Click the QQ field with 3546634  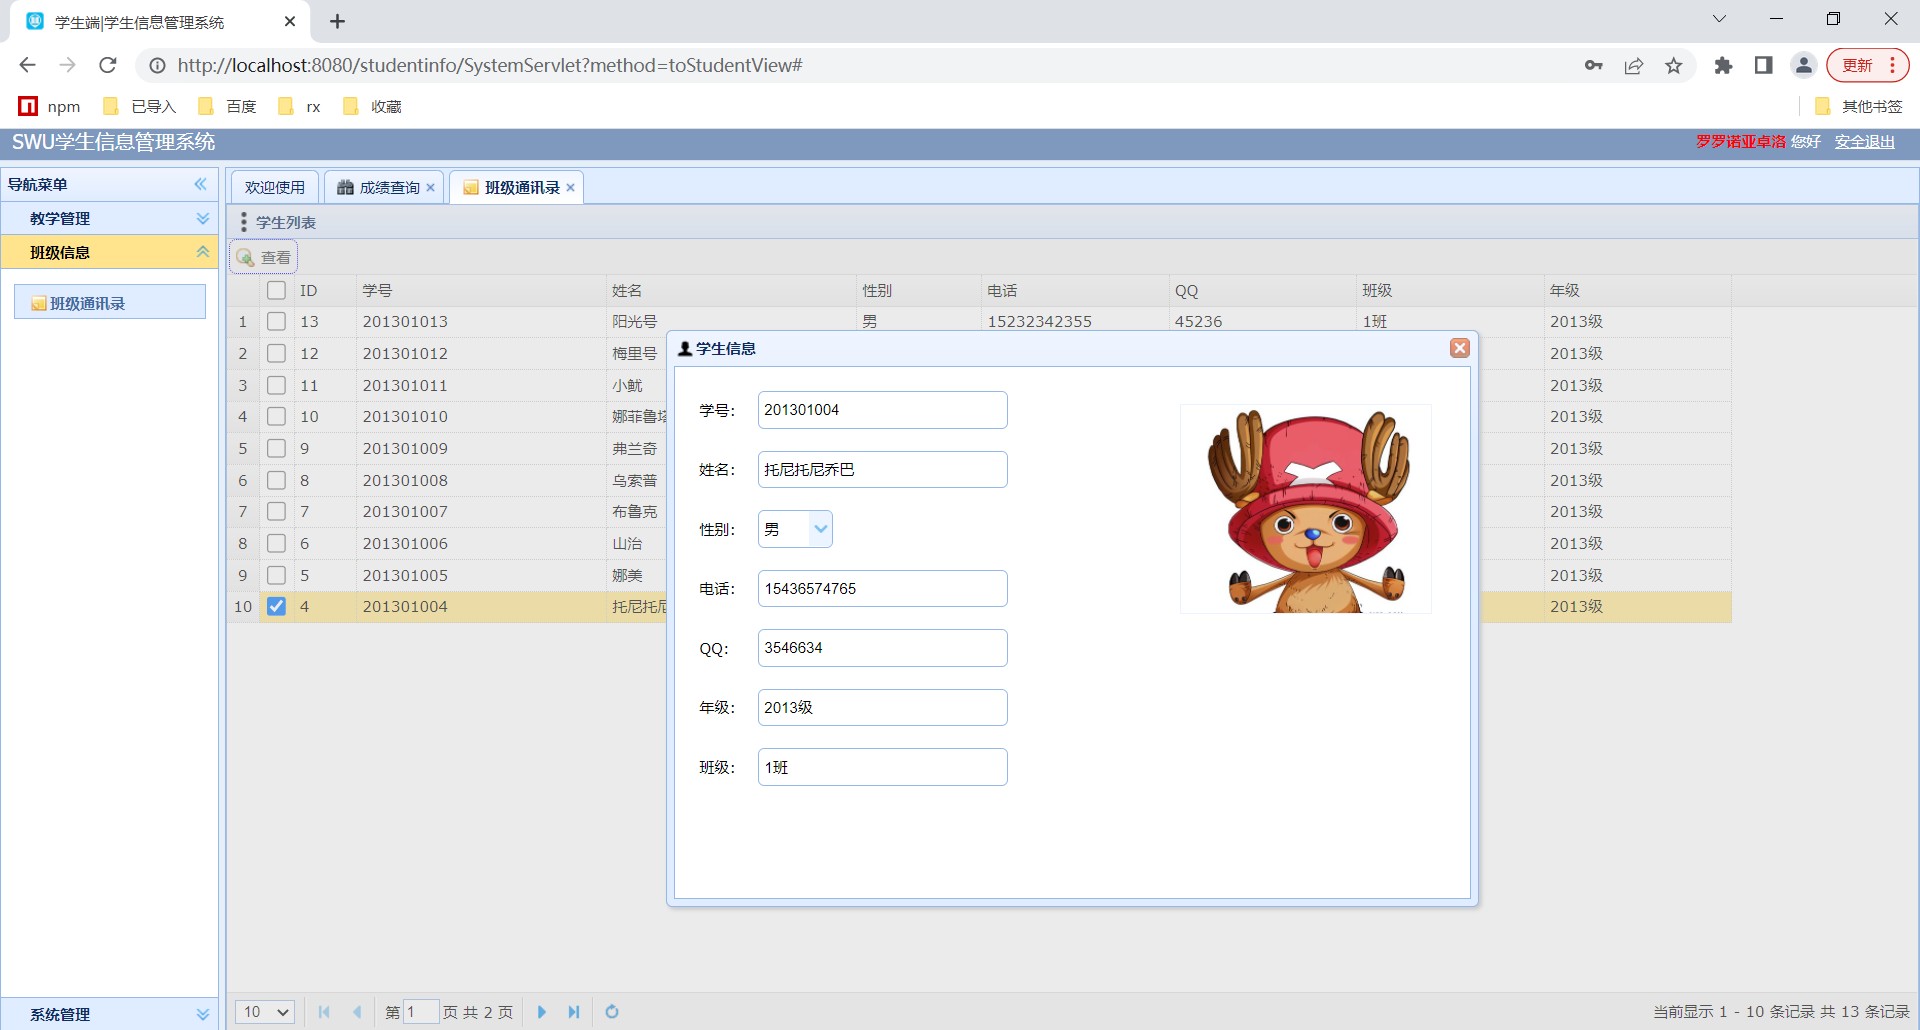coord(882,648)
